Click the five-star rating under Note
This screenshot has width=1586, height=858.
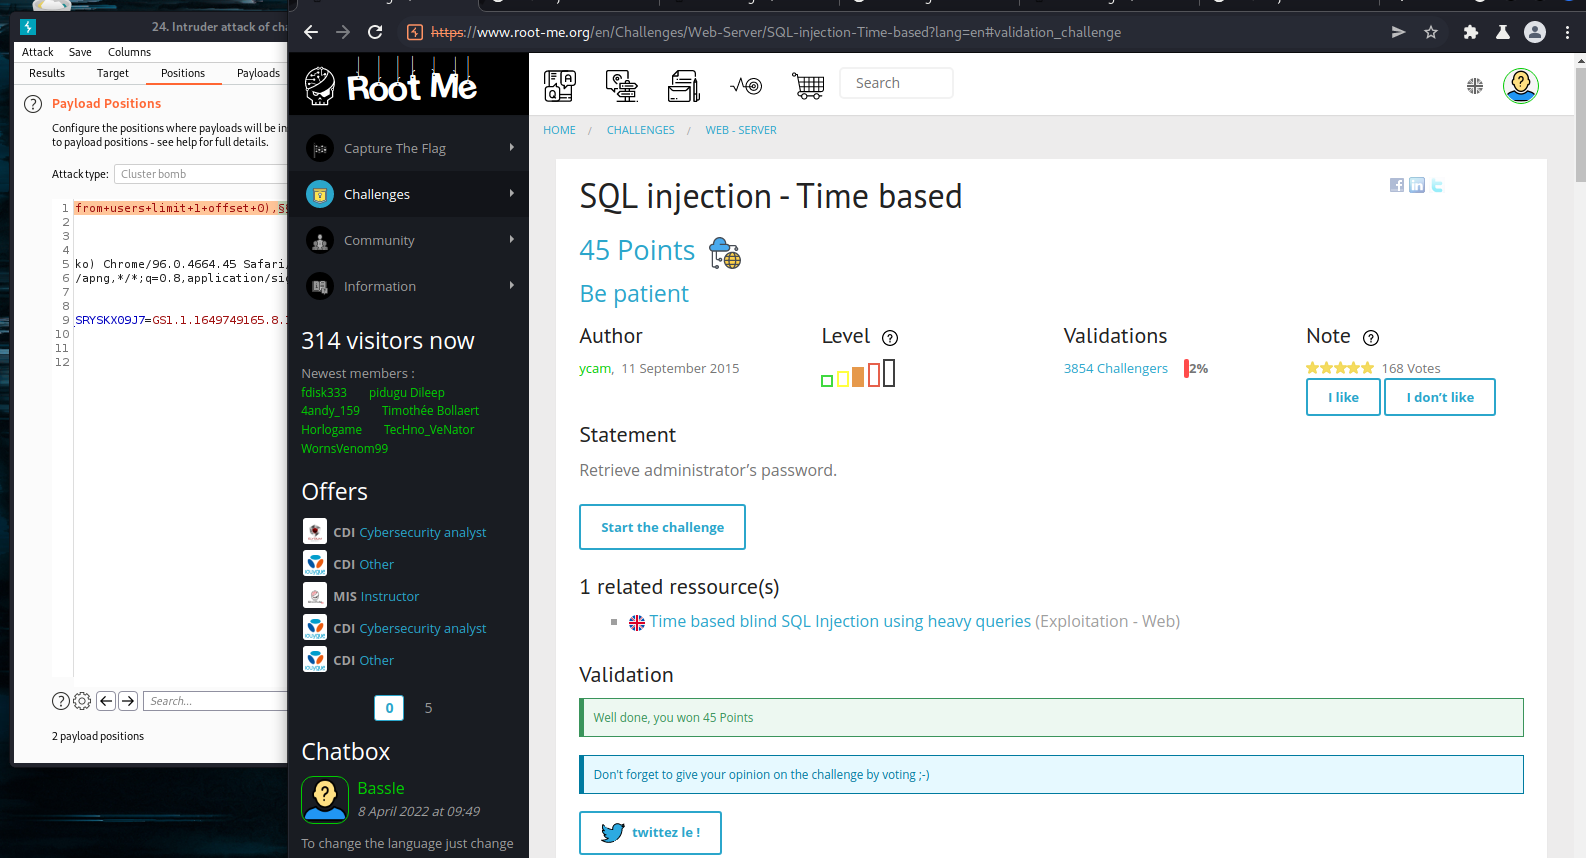coord(1340,368)
